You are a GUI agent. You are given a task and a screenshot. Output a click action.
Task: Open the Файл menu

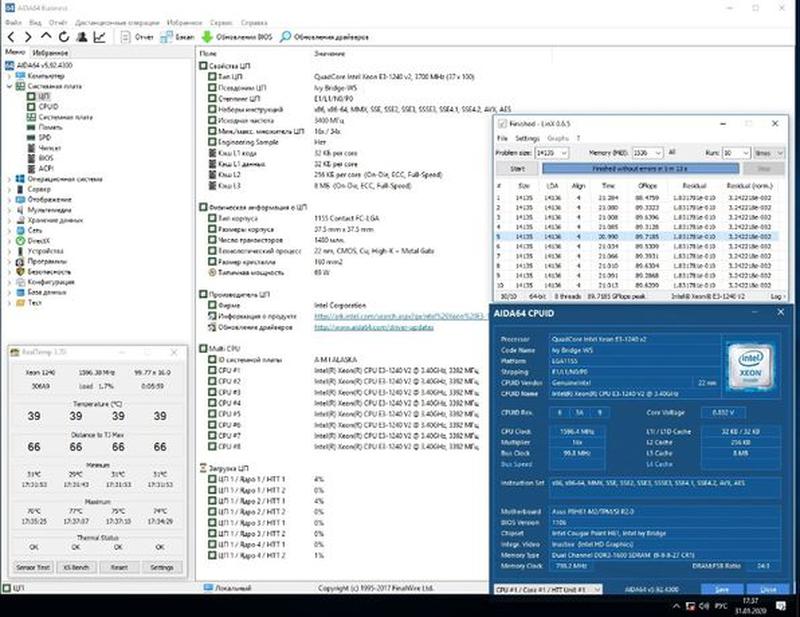13,22
